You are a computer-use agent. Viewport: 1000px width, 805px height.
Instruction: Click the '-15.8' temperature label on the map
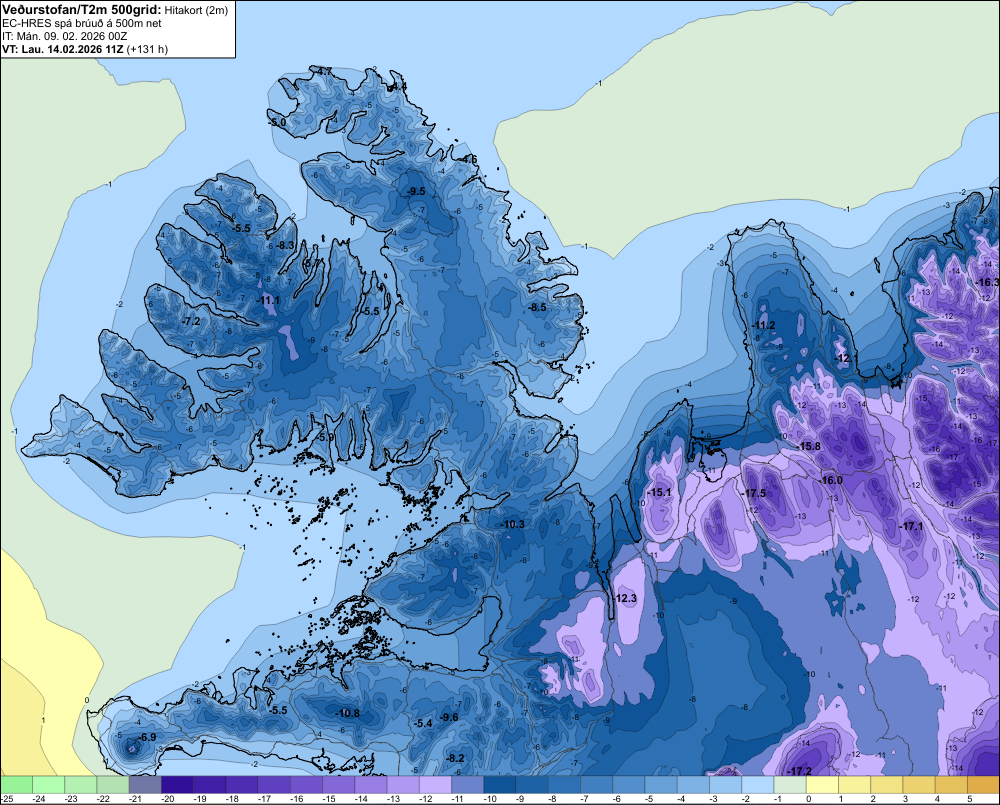pos(809,447)
